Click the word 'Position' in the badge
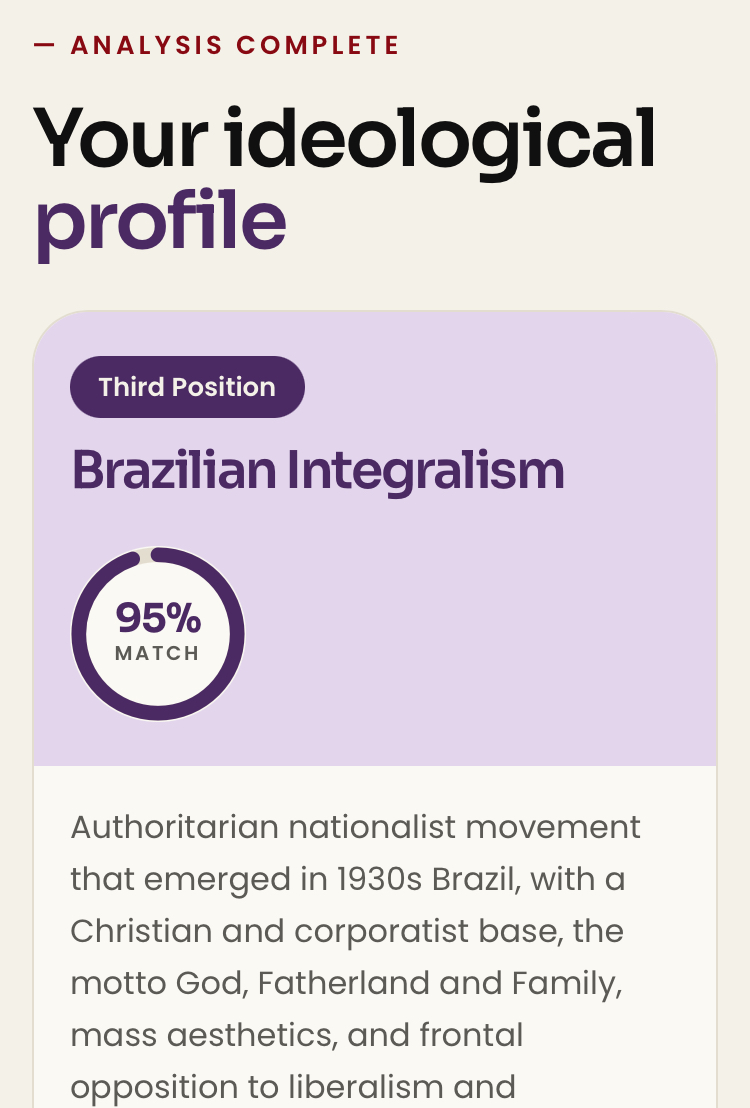 point(223,387)
